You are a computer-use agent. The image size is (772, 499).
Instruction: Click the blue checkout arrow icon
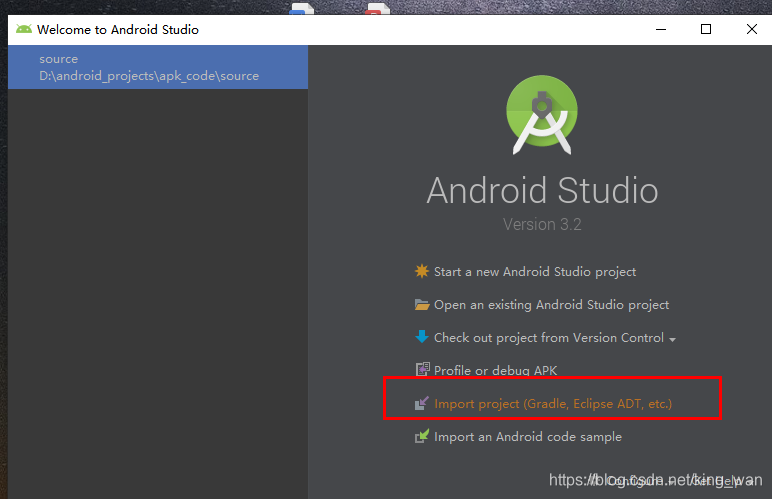pos(421,337)
